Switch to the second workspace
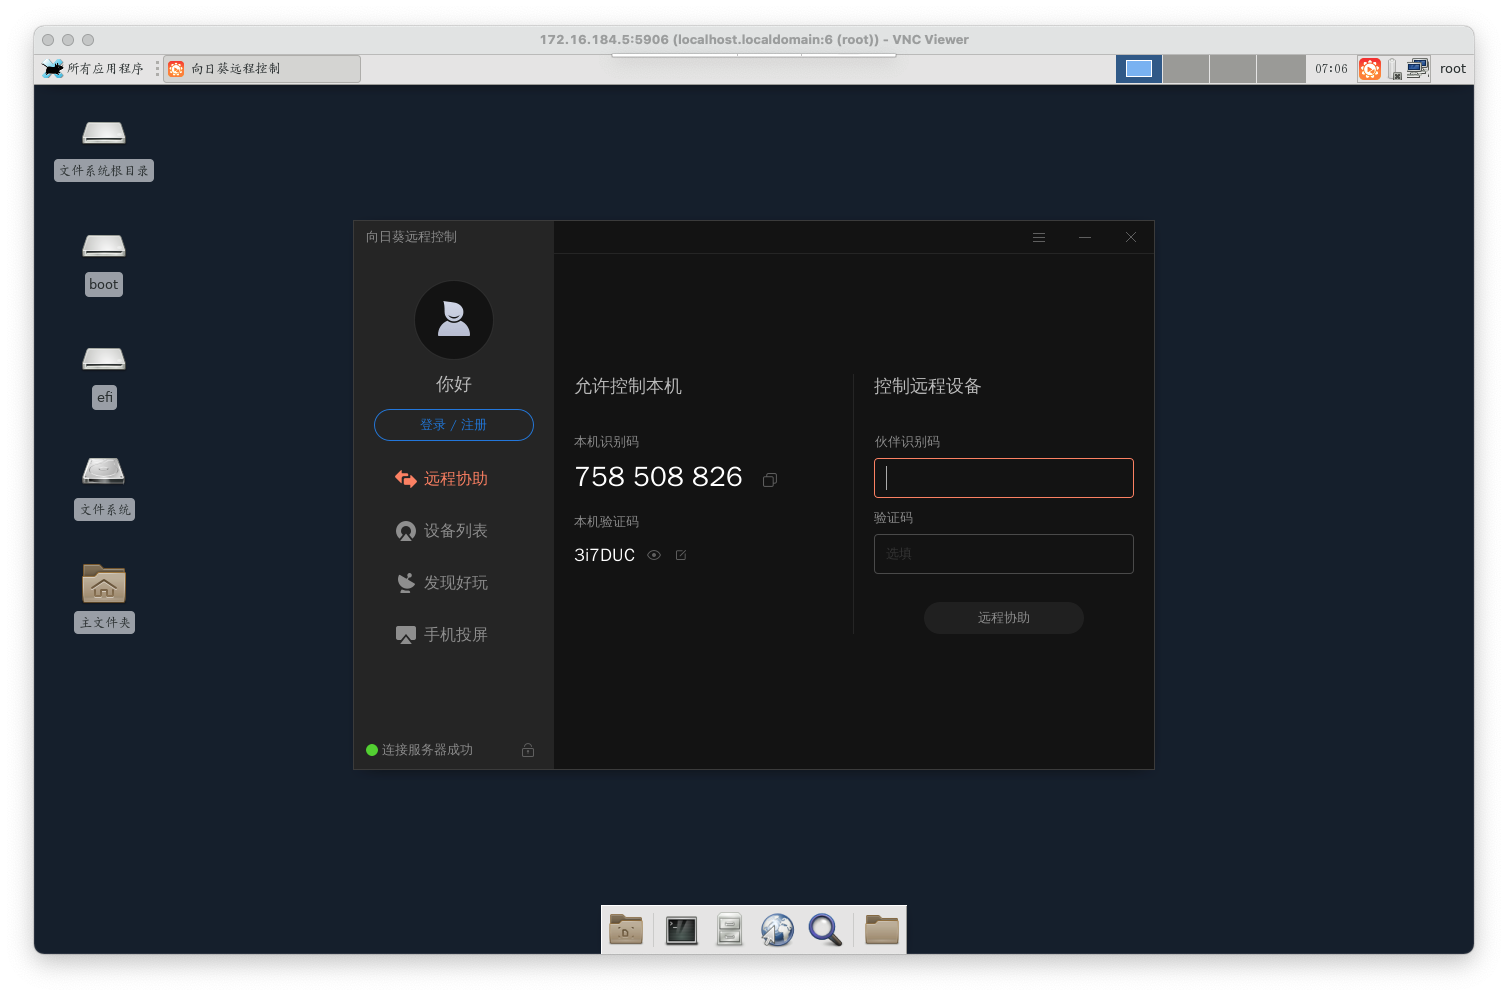Screen dimensions: 1508x996 pyautogui.click(x=1186, y=69)
